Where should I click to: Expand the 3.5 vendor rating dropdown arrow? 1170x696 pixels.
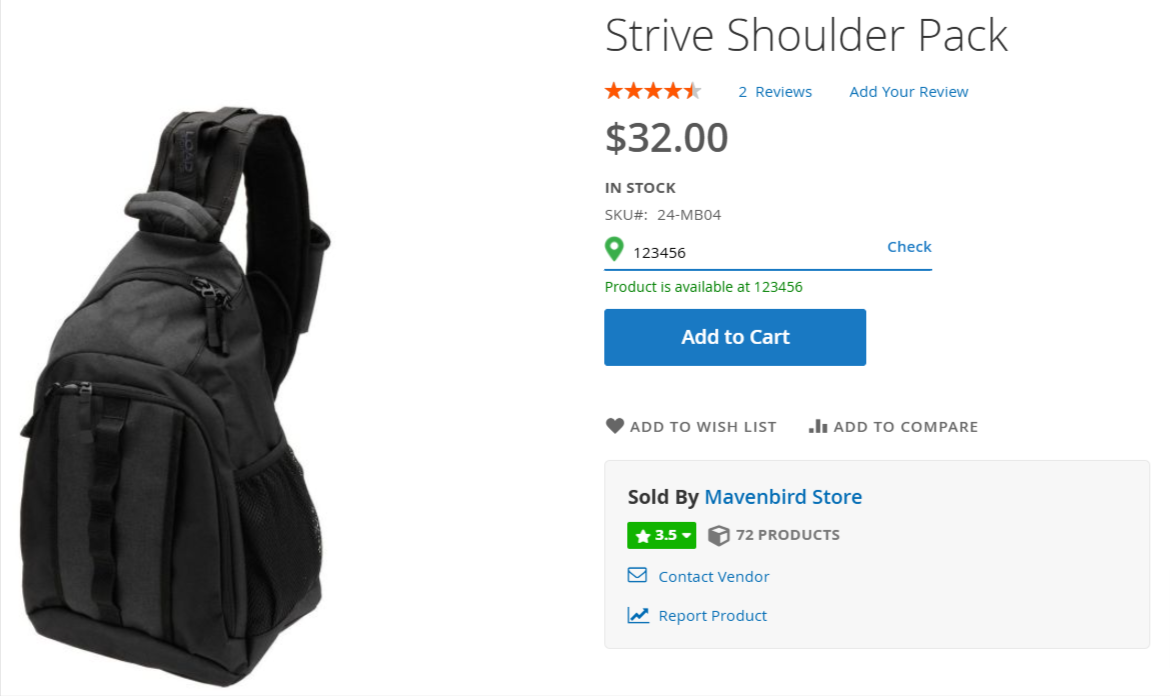[686, 535]
